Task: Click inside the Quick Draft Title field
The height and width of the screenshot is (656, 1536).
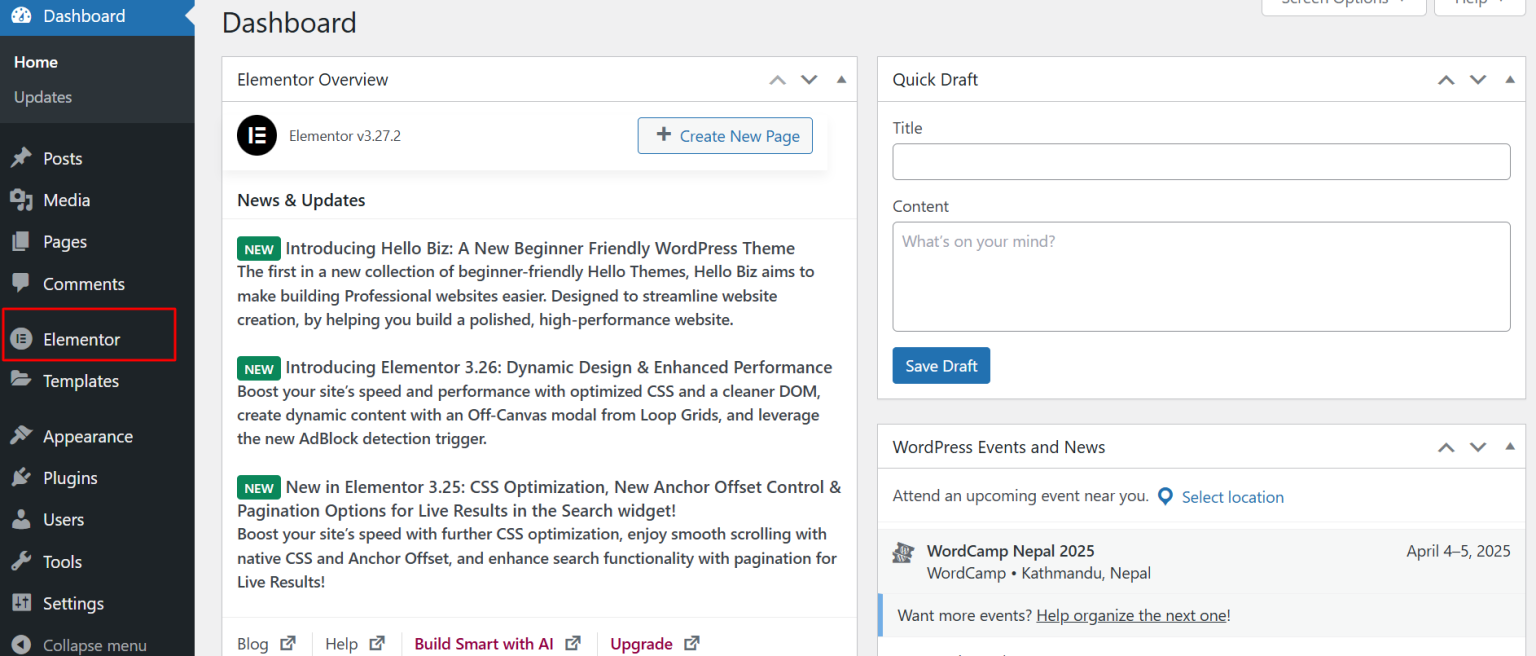Action: click(x=1200, y=161)
